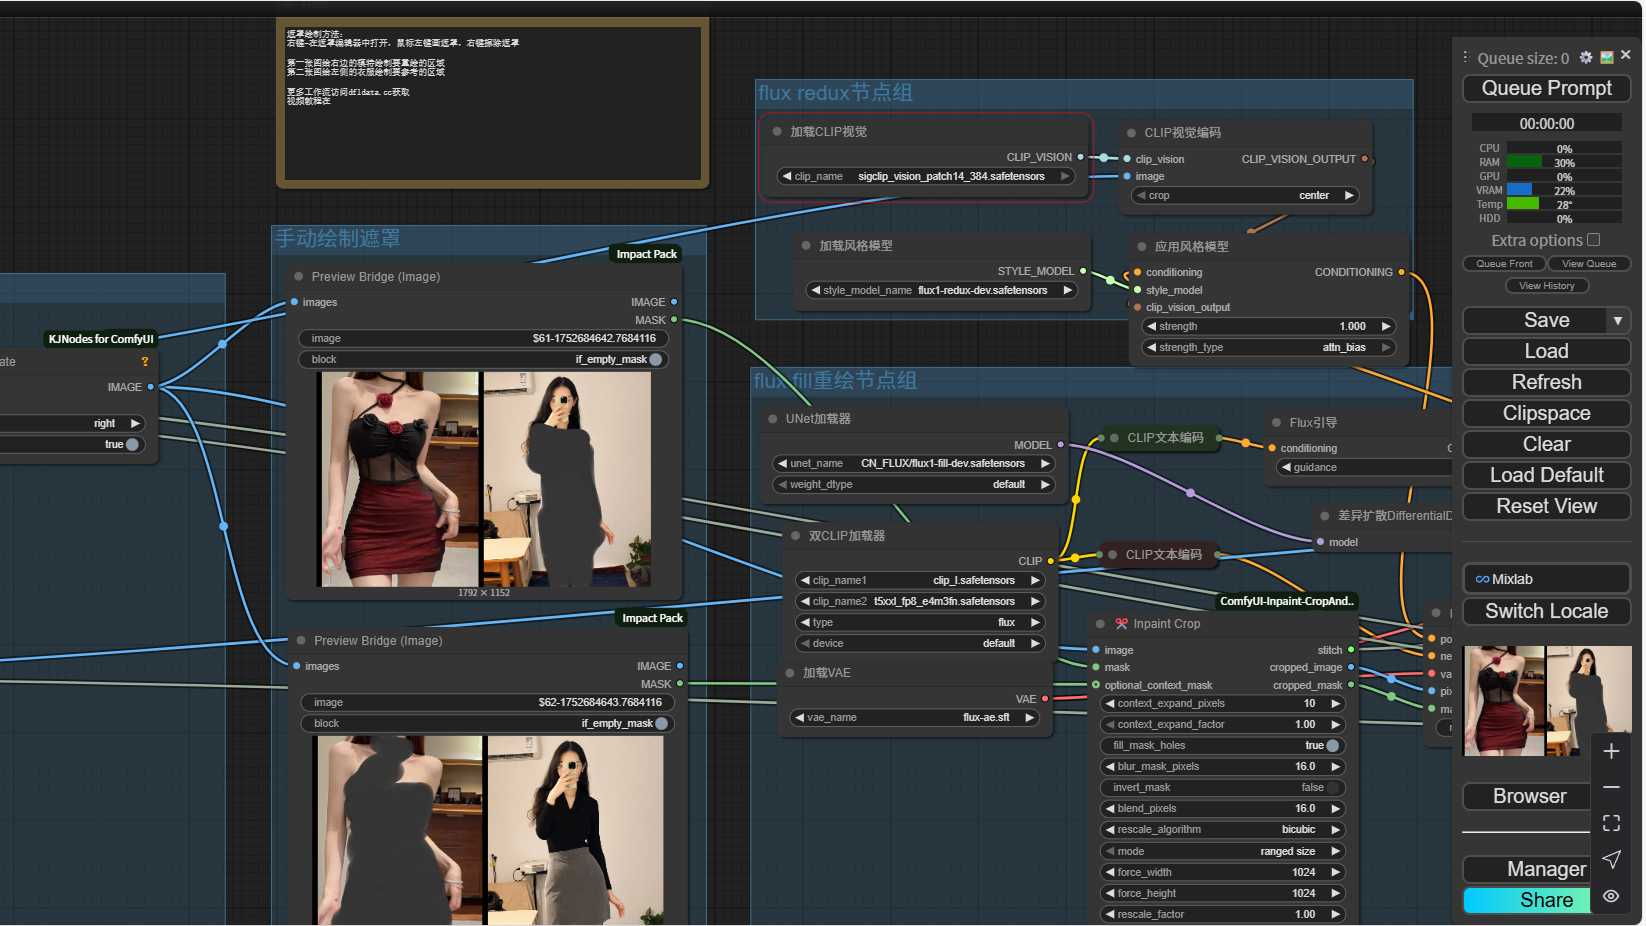Click the Refresh button
1646x926 pixels.
1546,382
